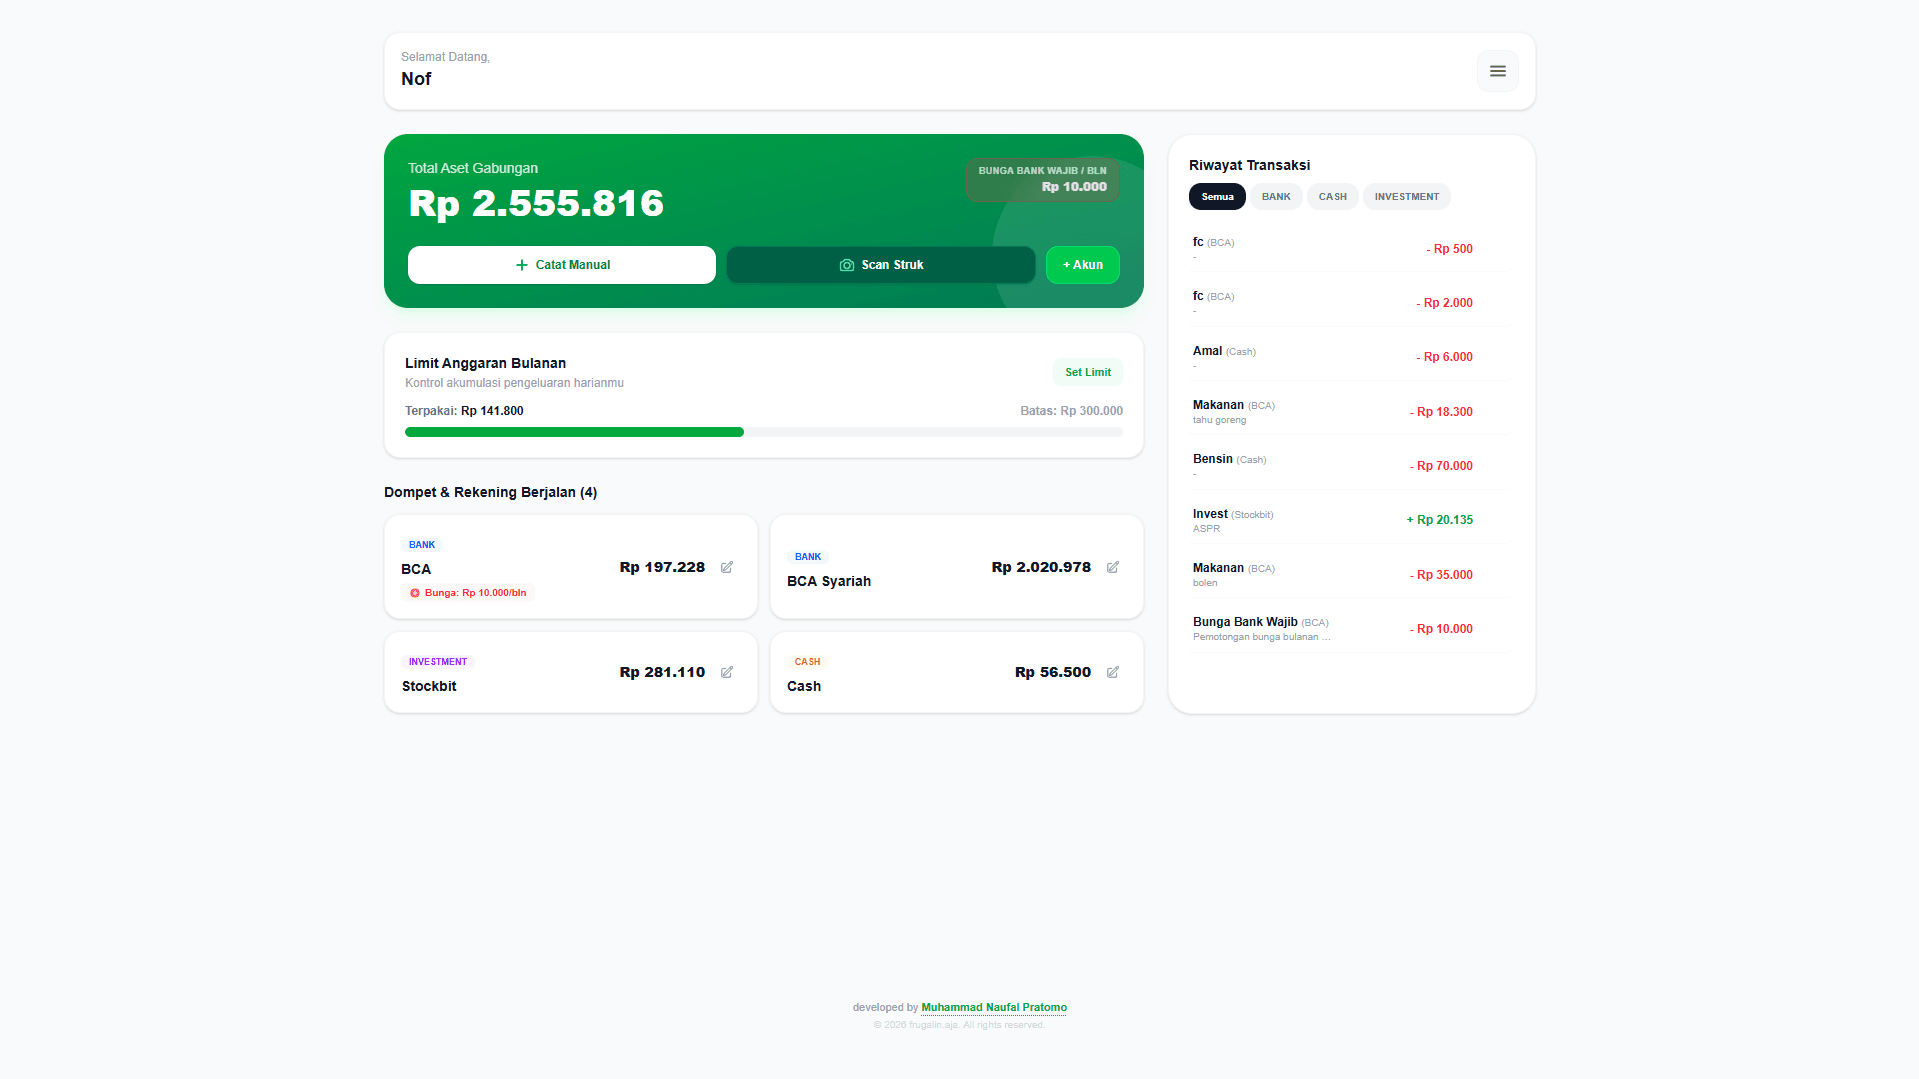Click the Rp 56.500 Cash balance

[1053, 672]
